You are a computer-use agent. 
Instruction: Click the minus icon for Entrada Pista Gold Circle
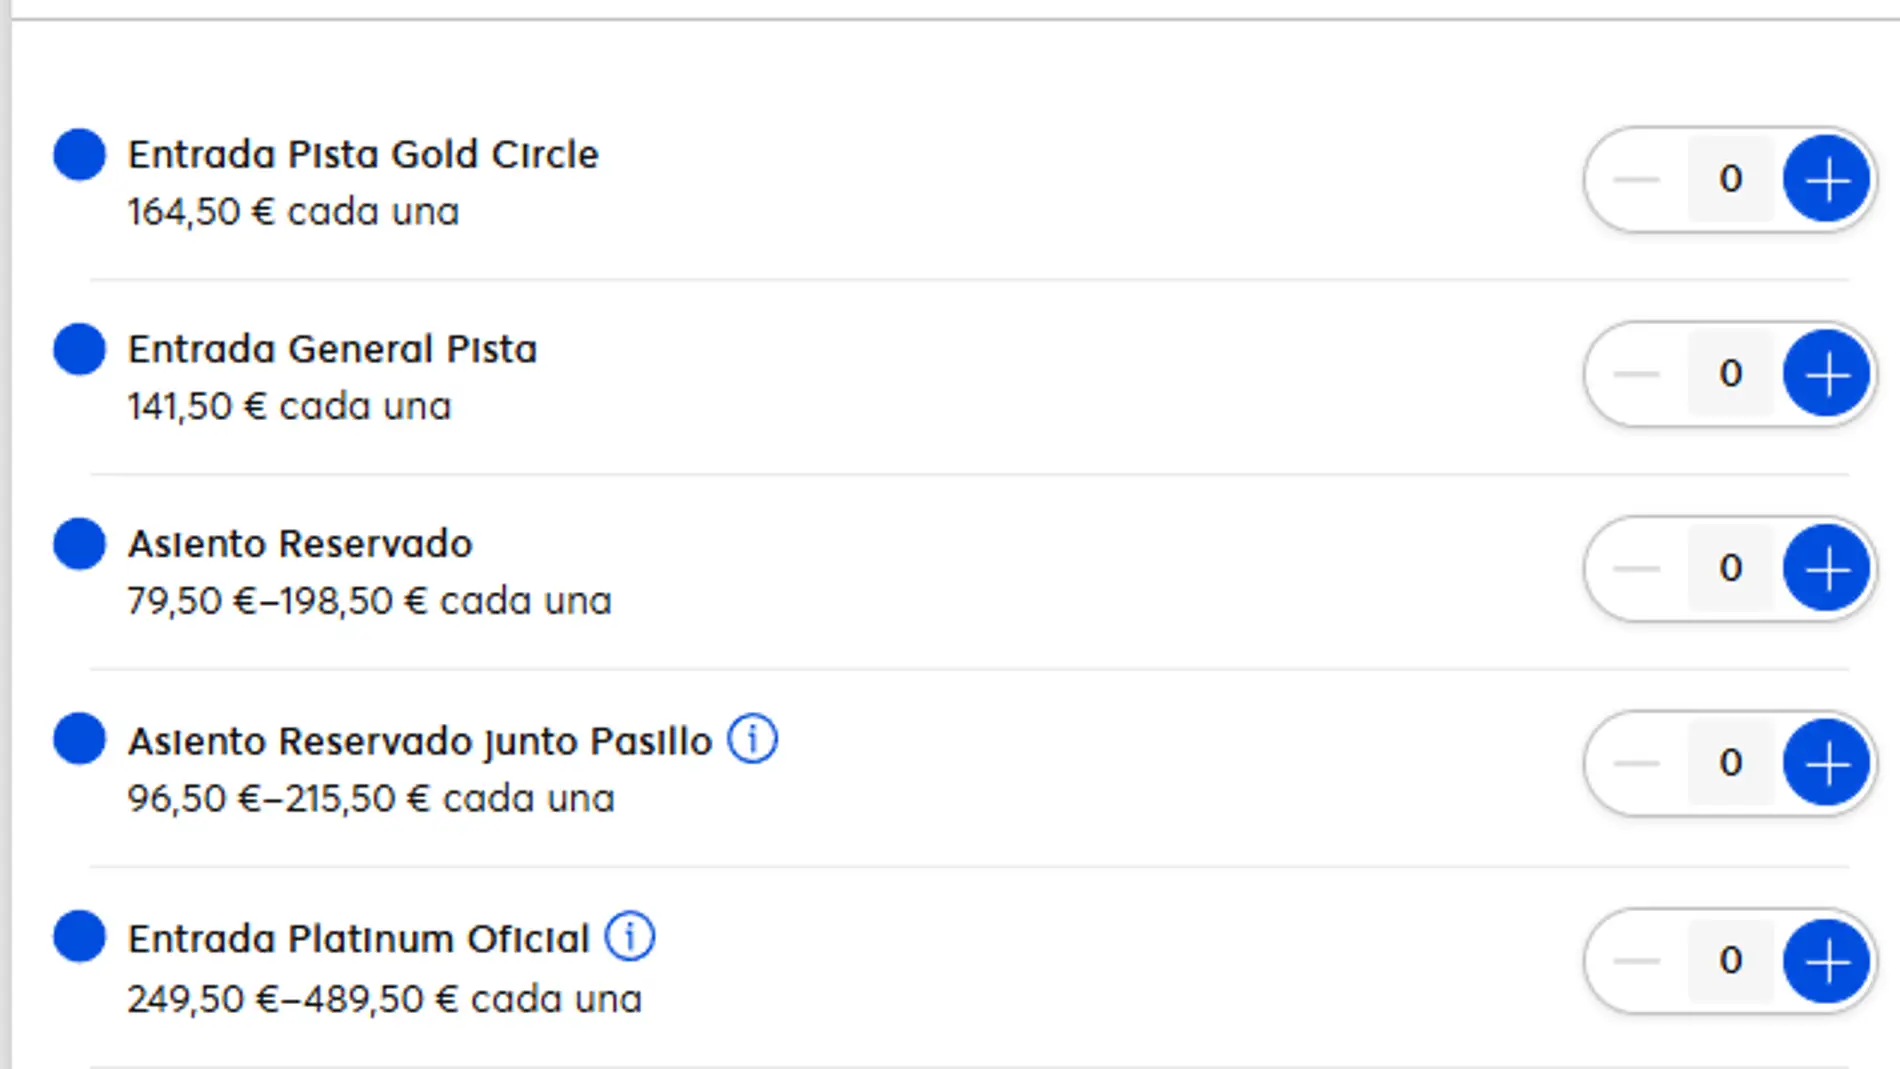1640,180
